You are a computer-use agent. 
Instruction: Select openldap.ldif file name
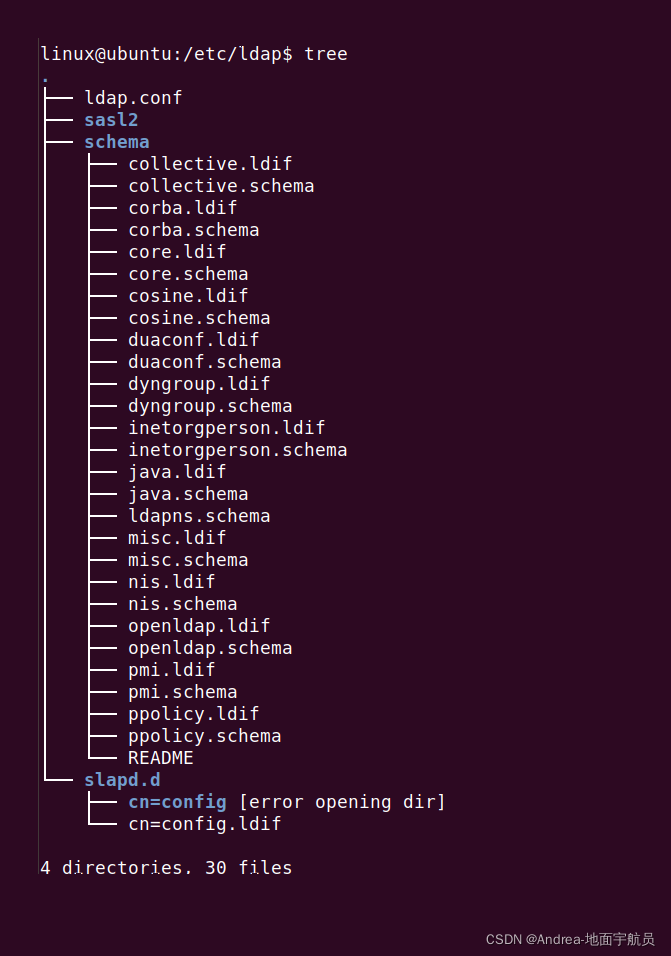199,626
